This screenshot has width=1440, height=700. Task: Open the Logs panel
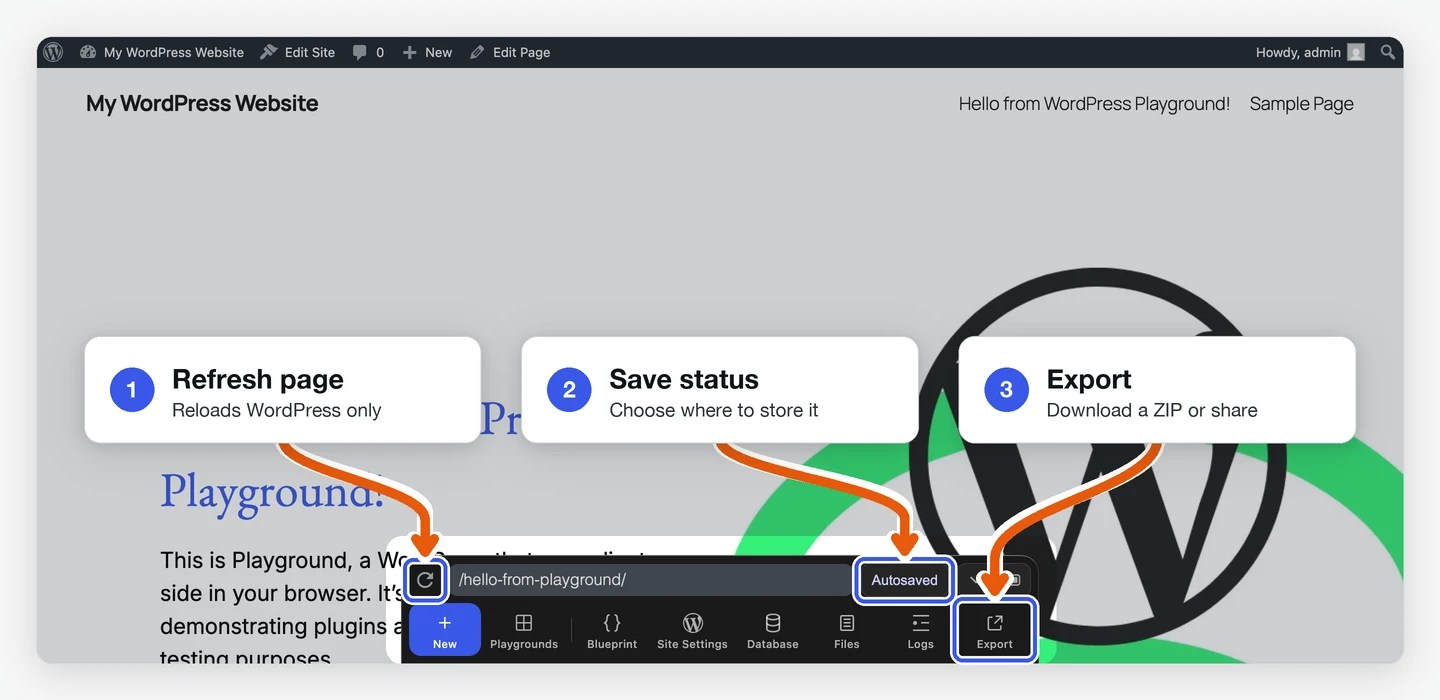tap(921, 632)
